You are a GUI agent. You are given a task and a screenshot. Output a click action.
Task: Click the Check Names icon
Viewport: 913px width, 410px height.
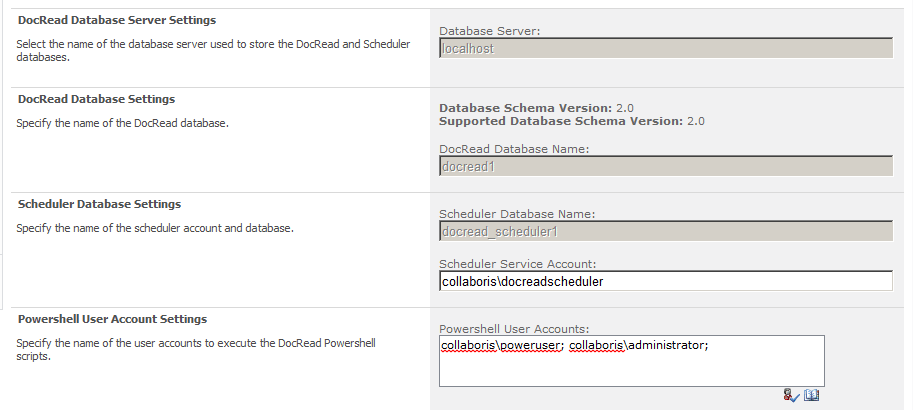pos(794,396)
